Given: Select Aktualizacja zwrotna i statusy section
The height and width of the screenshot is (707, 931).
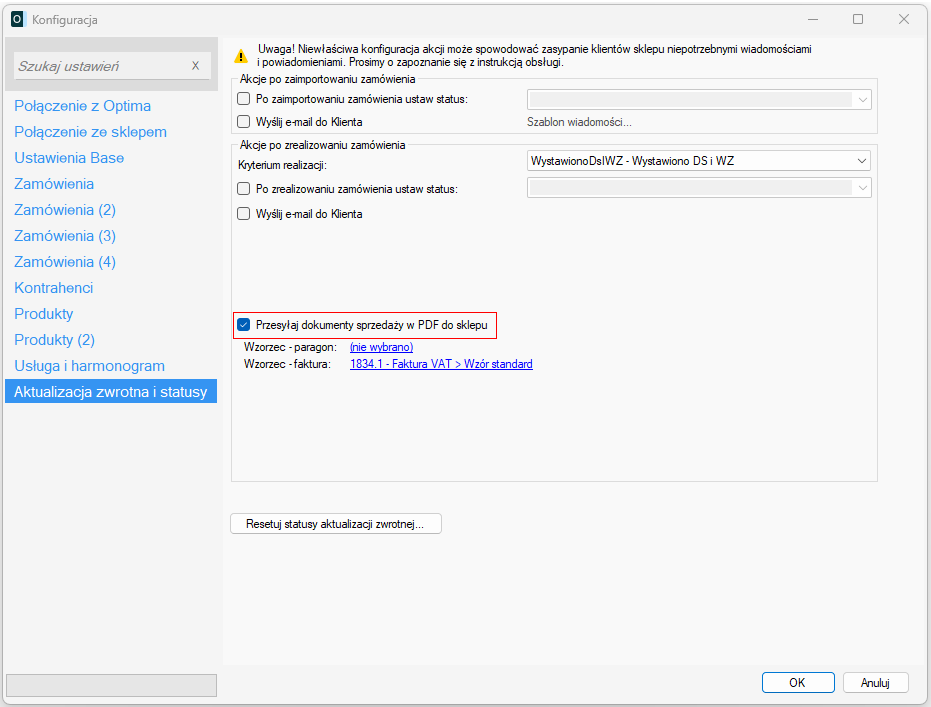Looking at the screenshot, I should coord(111,392).
